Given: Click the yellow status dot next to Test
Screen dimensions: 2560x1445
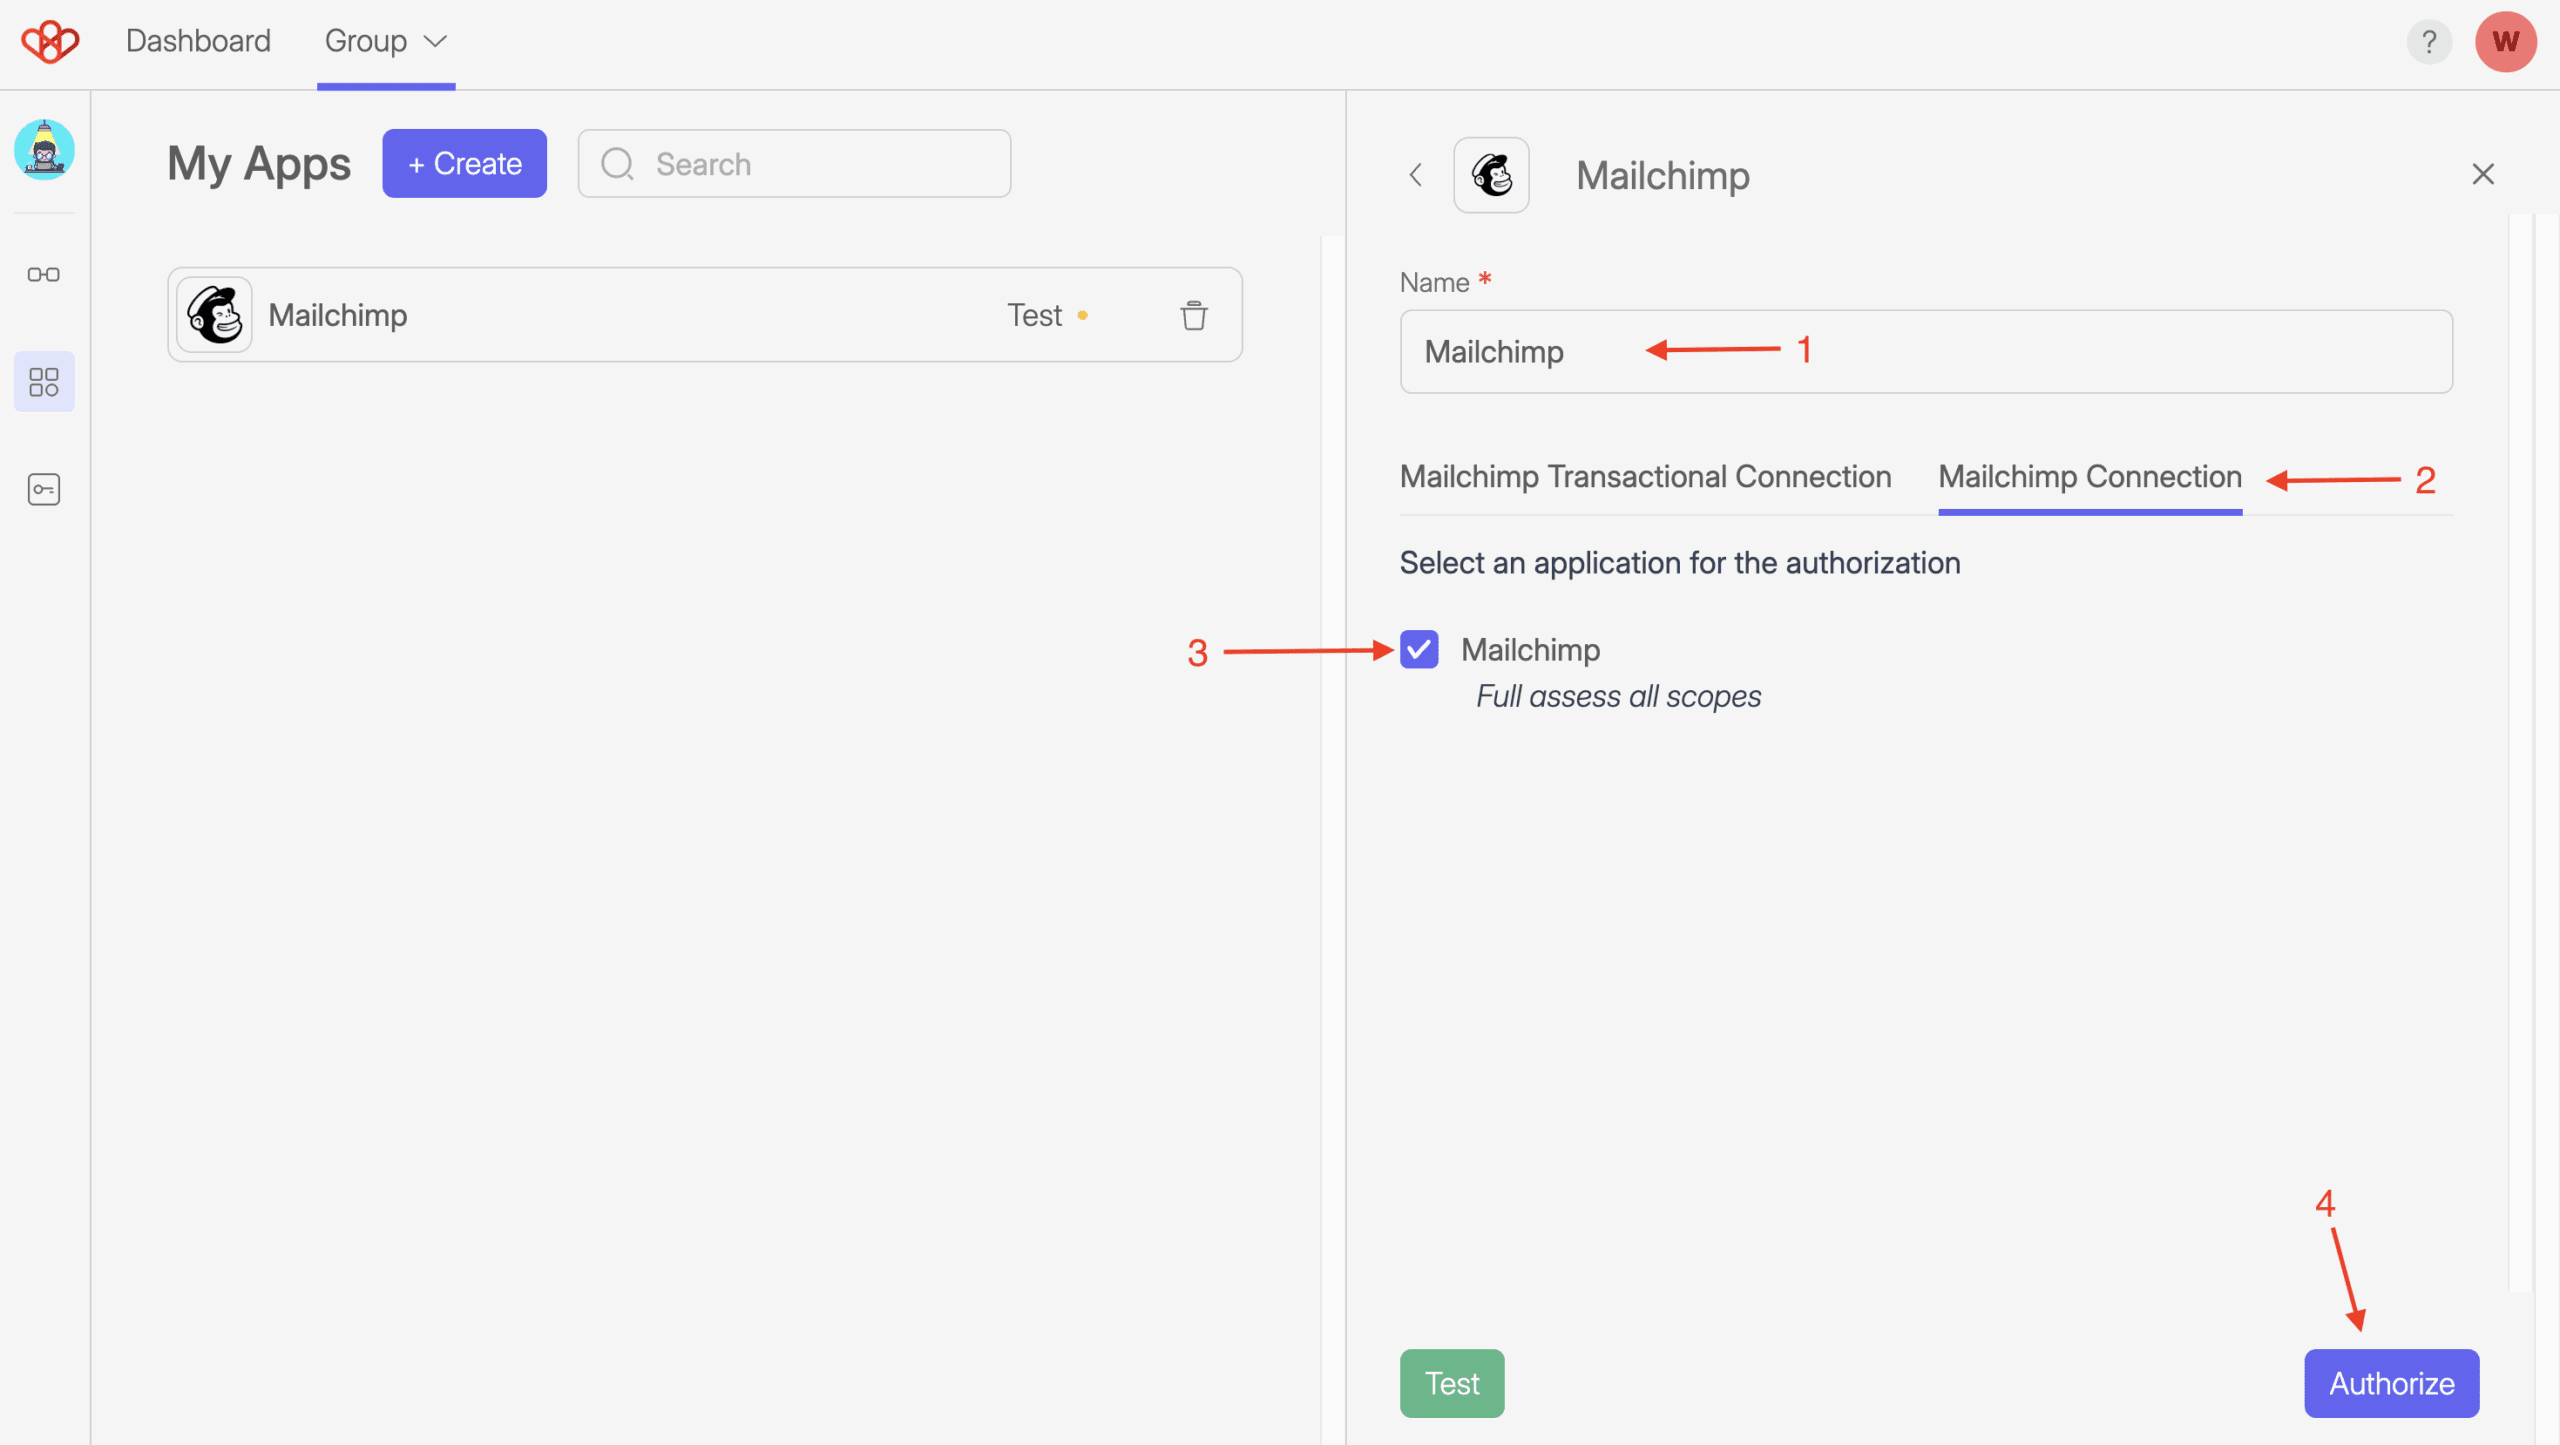Looking at the screenshot, I should [x=1082, y=316].
